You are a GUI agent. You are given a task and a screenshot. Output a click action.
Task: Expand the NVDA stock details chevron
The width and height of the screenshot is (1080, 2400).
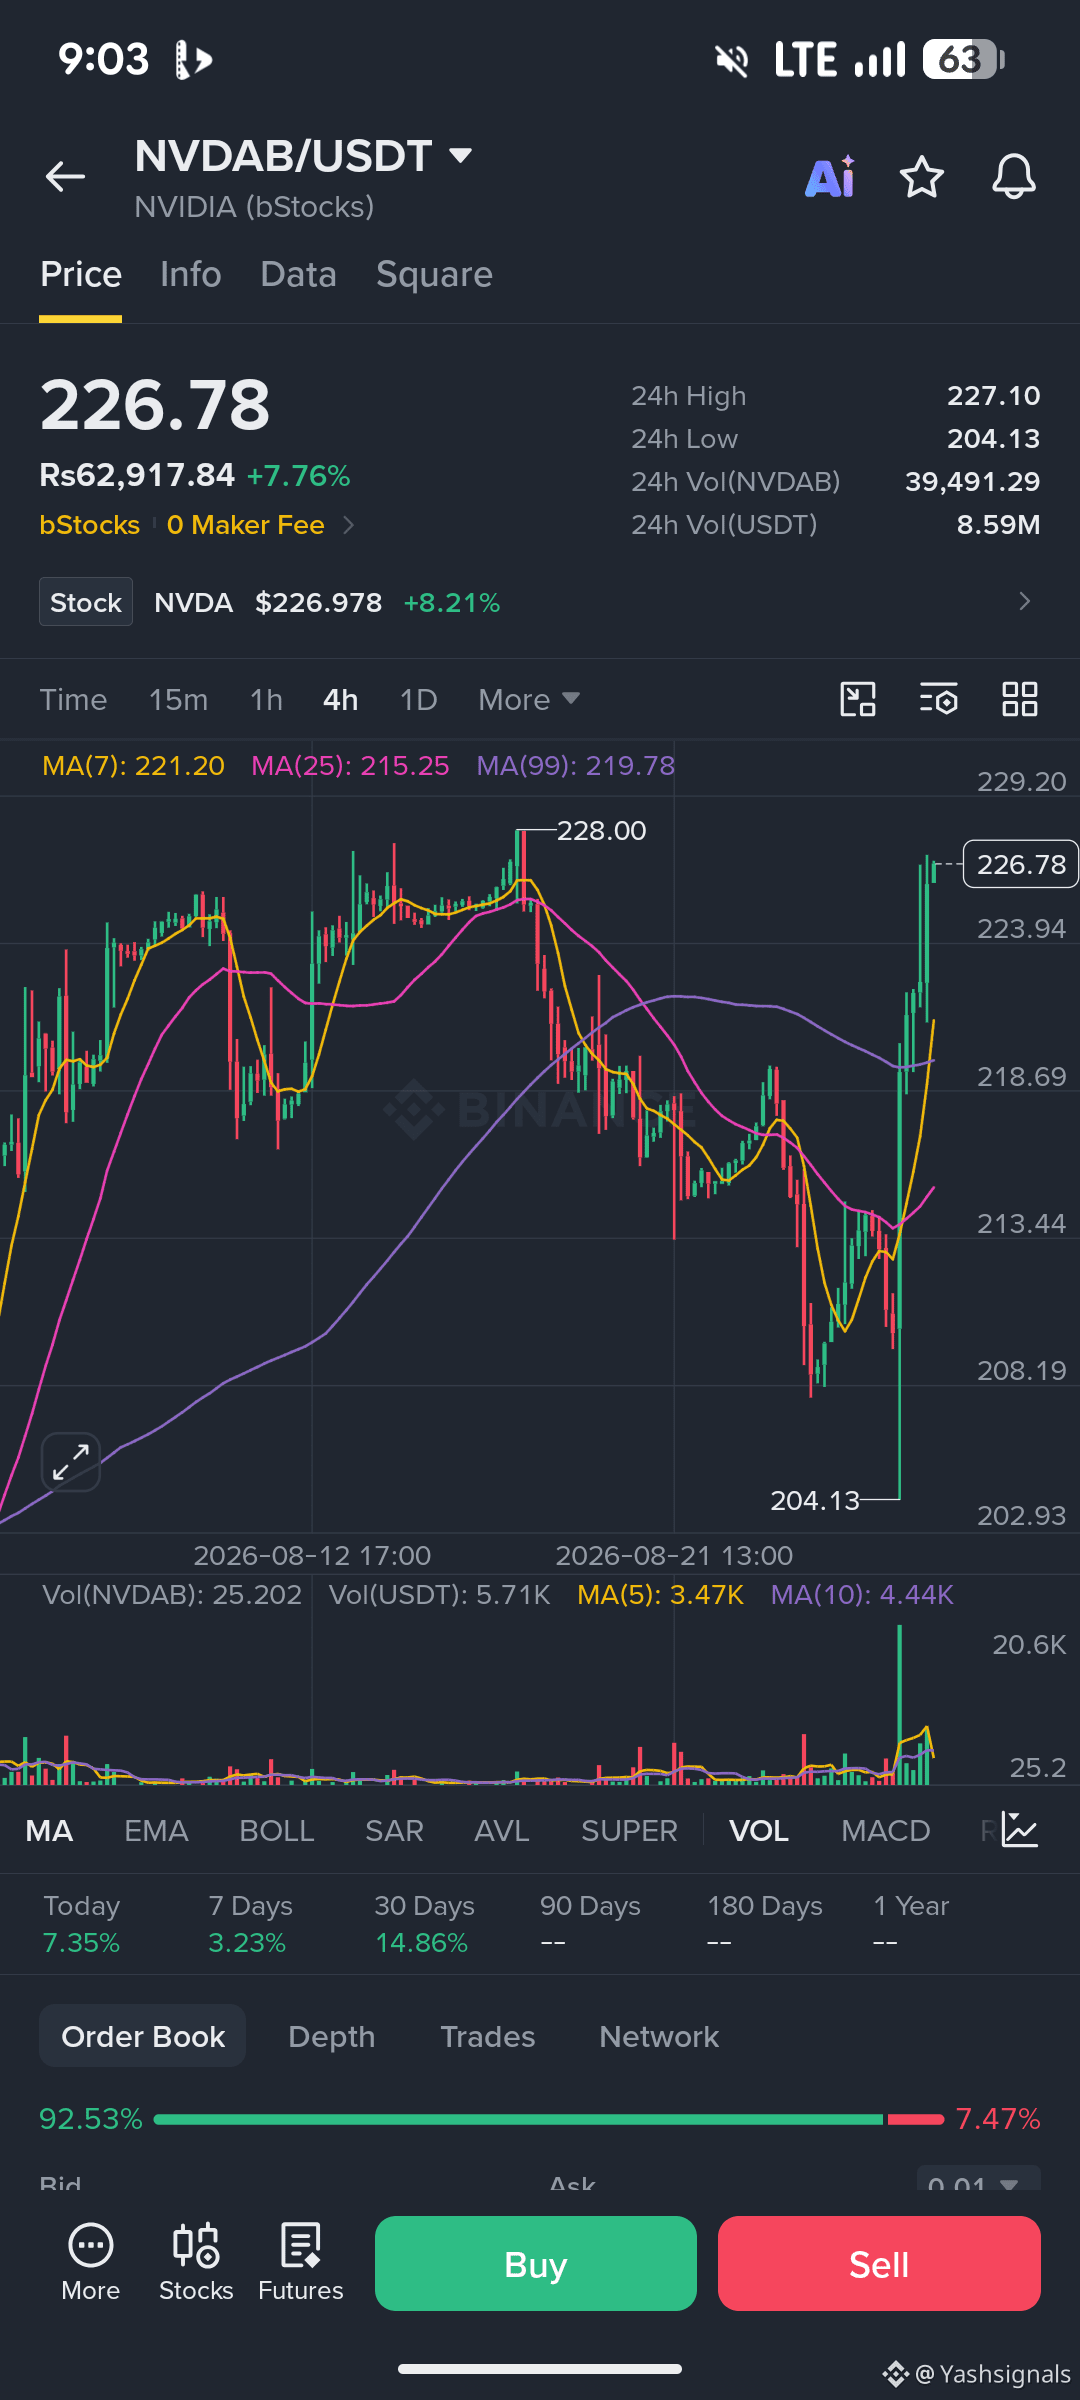pos(1024,601)
